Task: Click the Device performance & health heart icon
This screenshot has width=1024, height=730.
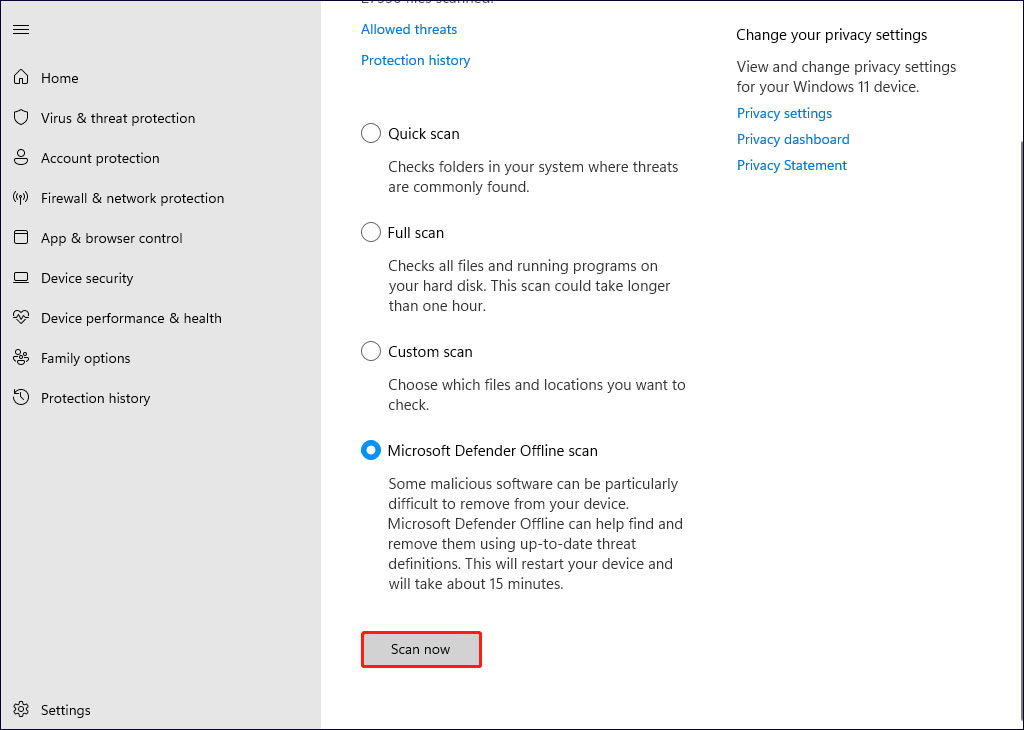Action: [21, 318]
